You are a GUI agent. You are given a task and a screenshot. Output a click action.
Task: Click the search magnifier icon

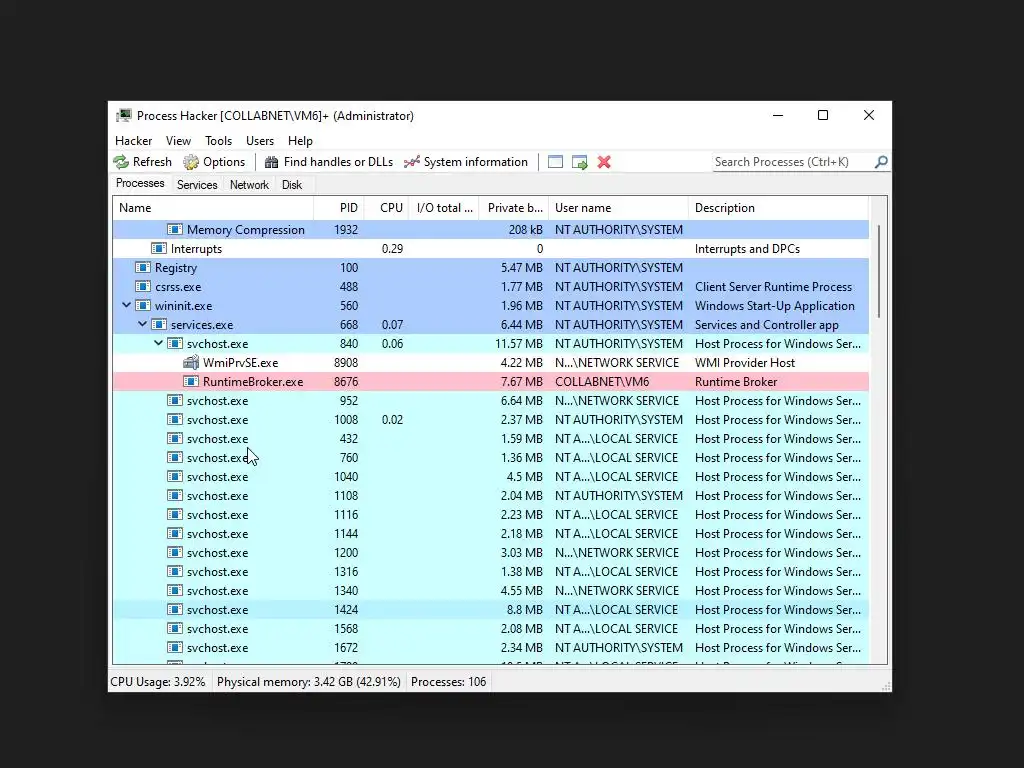[881, 162]
